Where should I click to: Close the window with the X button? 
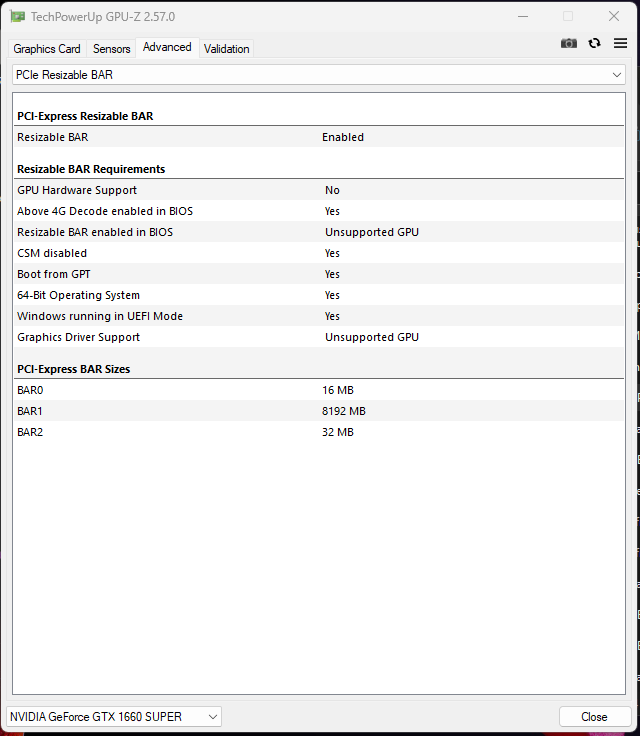coord(614,16)
